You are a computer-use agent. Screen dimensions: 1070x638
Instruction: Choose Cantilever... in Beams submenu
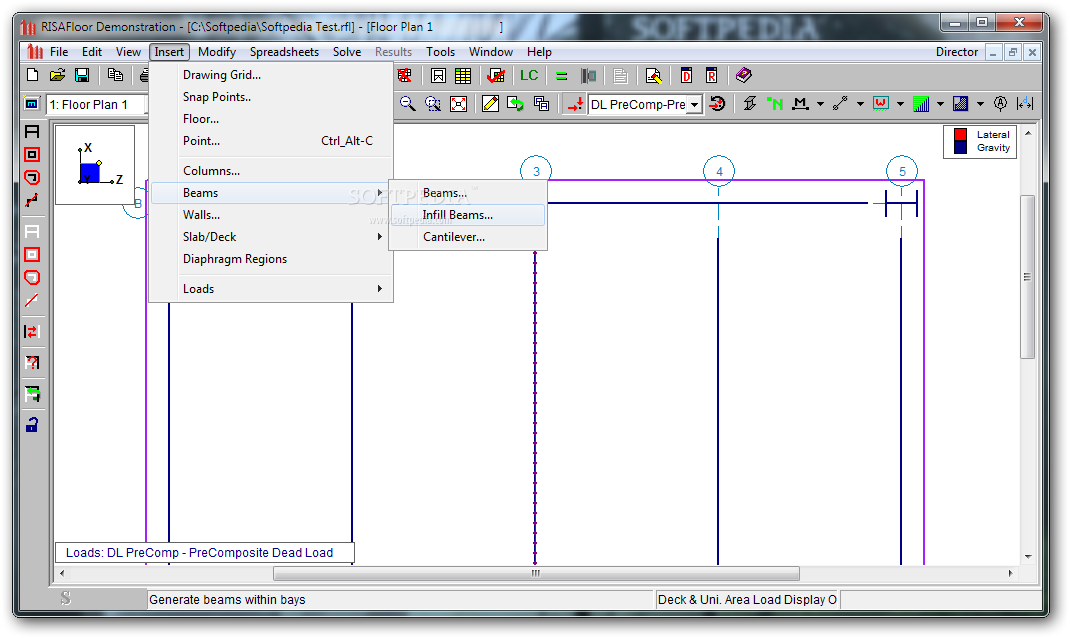468,237
